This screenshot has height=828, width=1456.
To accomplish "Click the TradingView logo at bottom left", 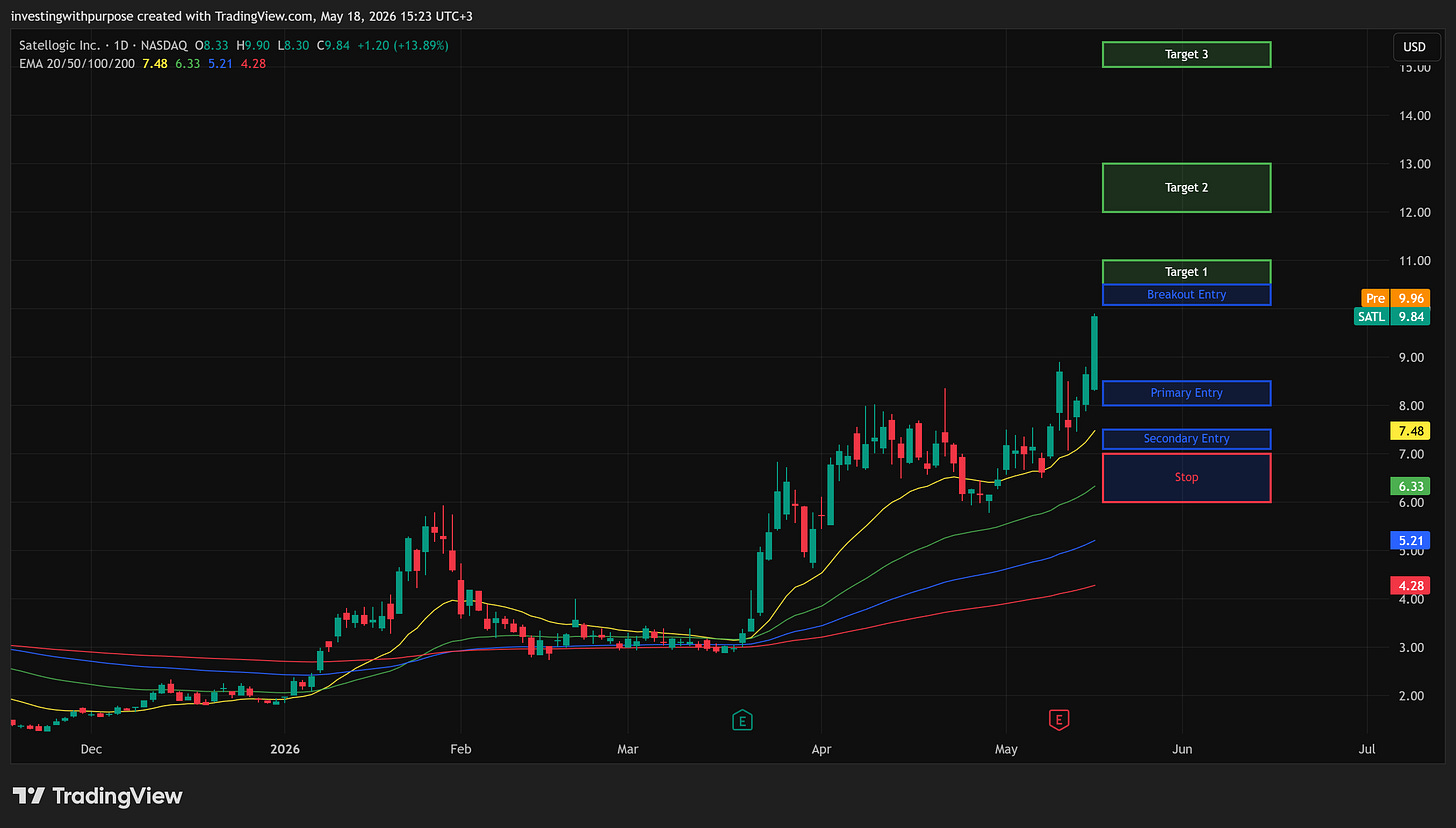I will (97, 796).
